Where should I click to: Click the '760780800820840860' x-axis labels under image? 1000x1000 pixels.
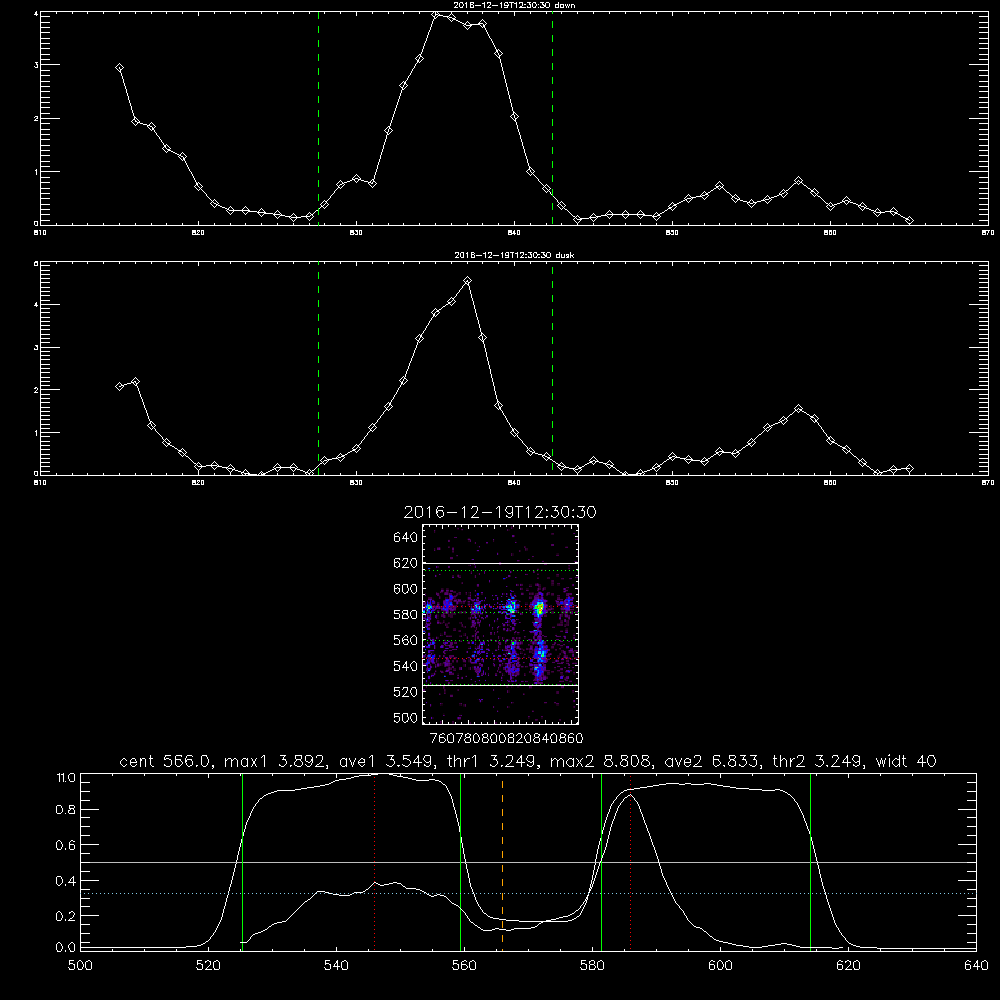point(506,738)
